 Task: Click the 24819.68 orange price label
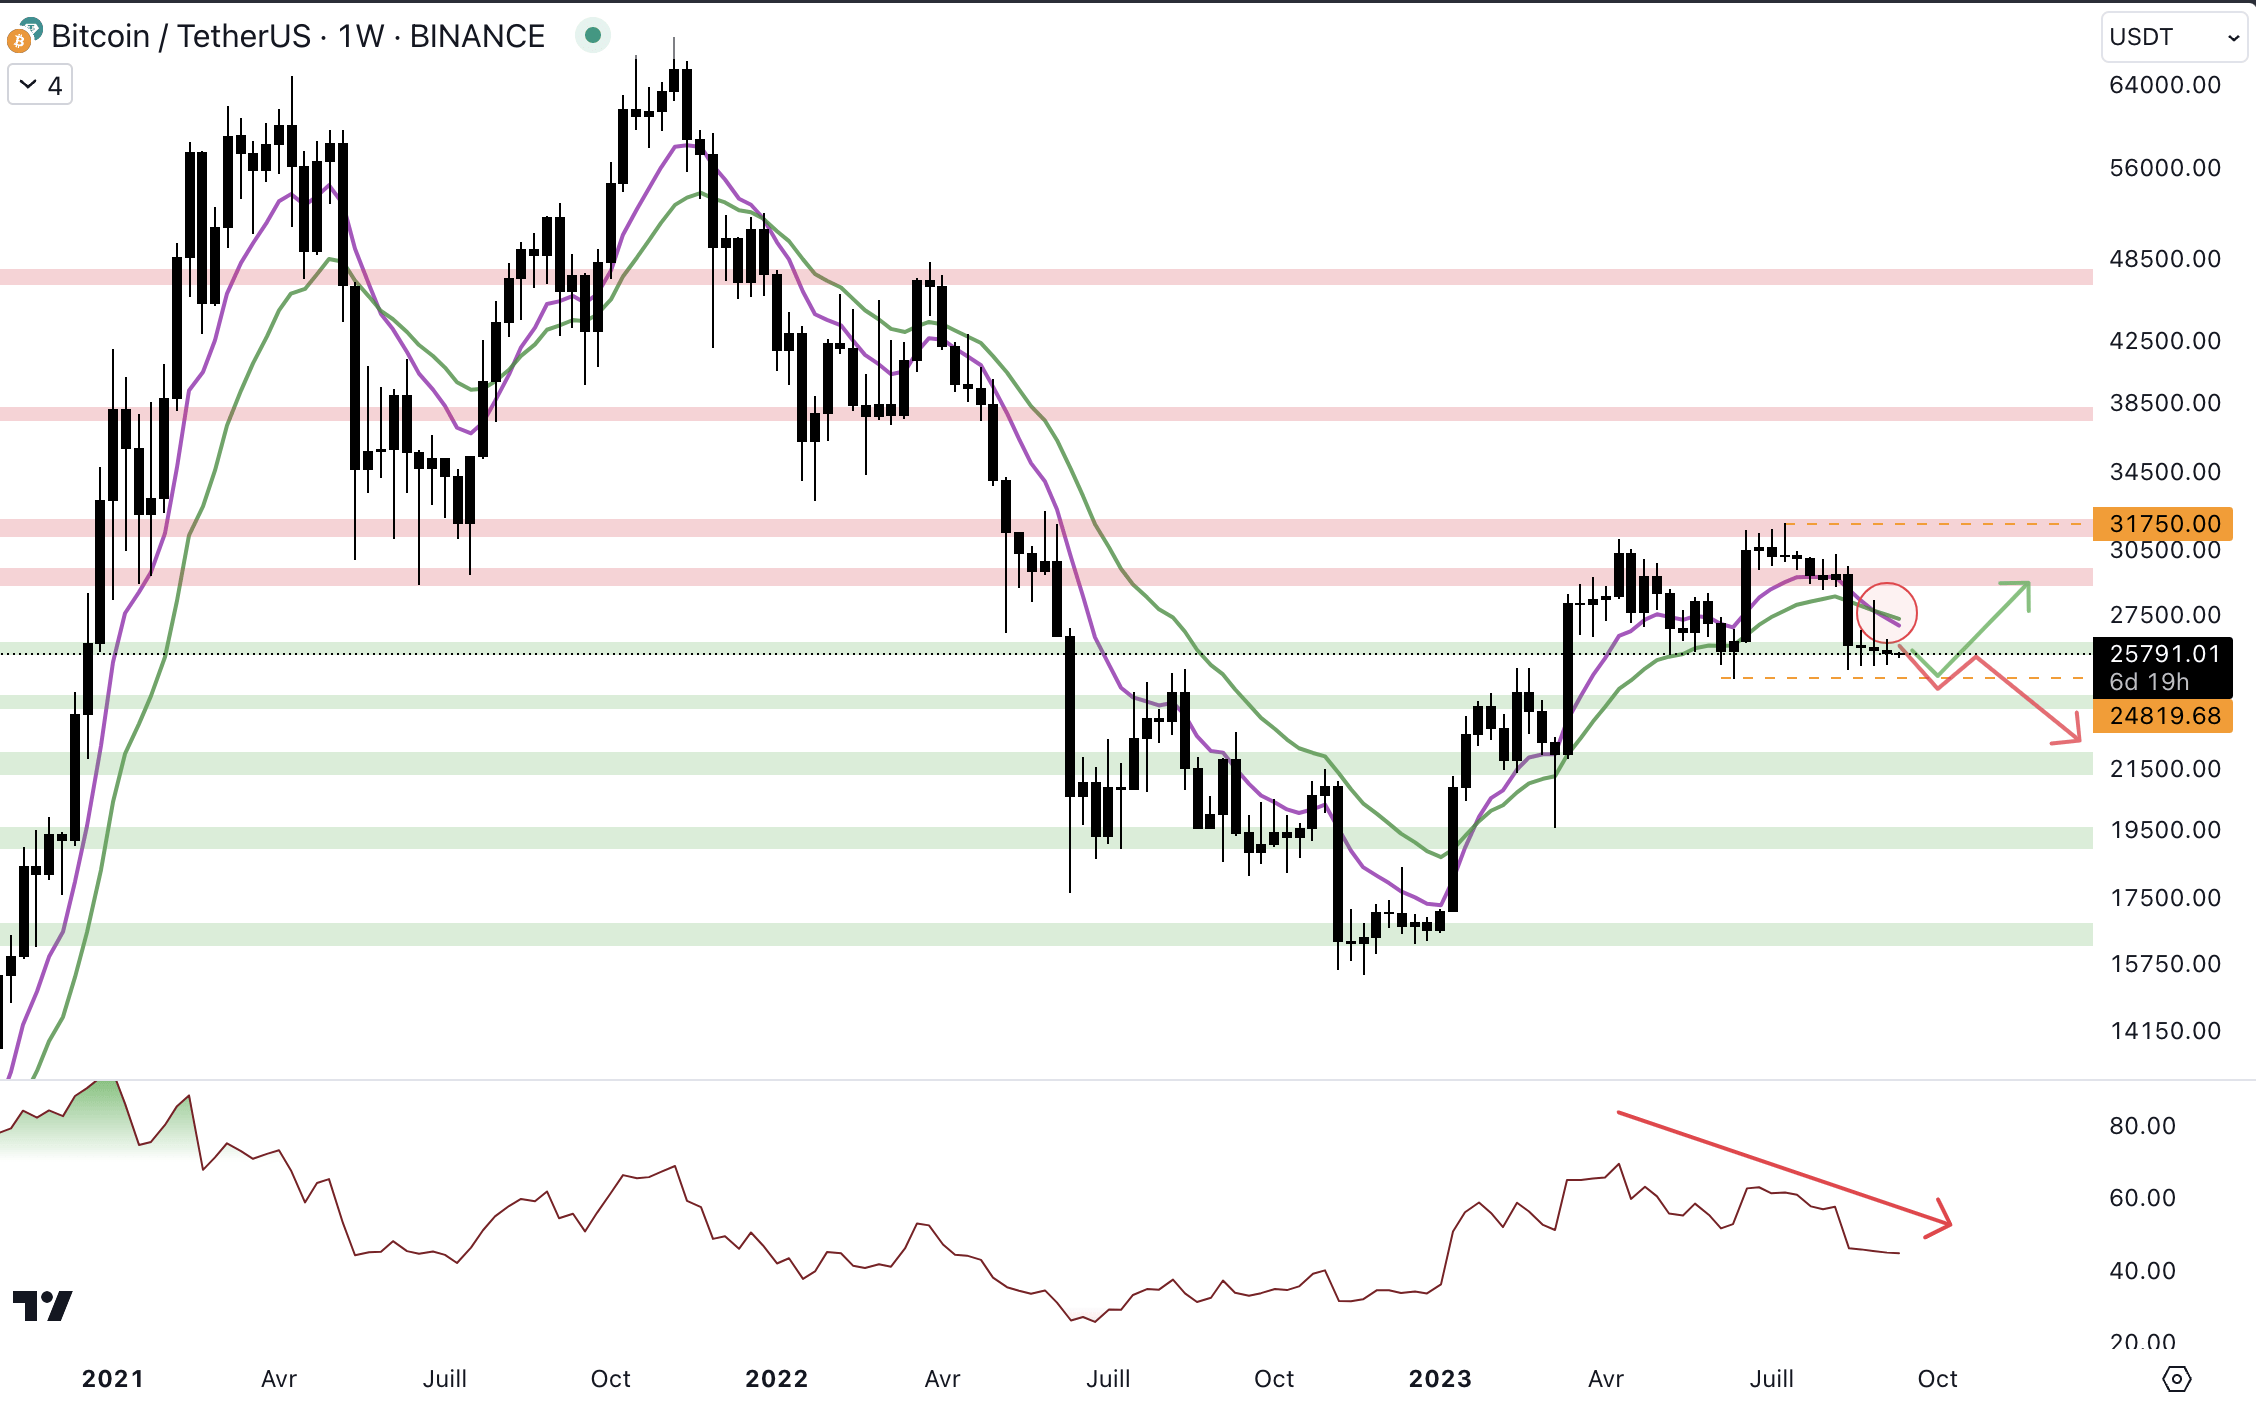(x=2163, y=715)
